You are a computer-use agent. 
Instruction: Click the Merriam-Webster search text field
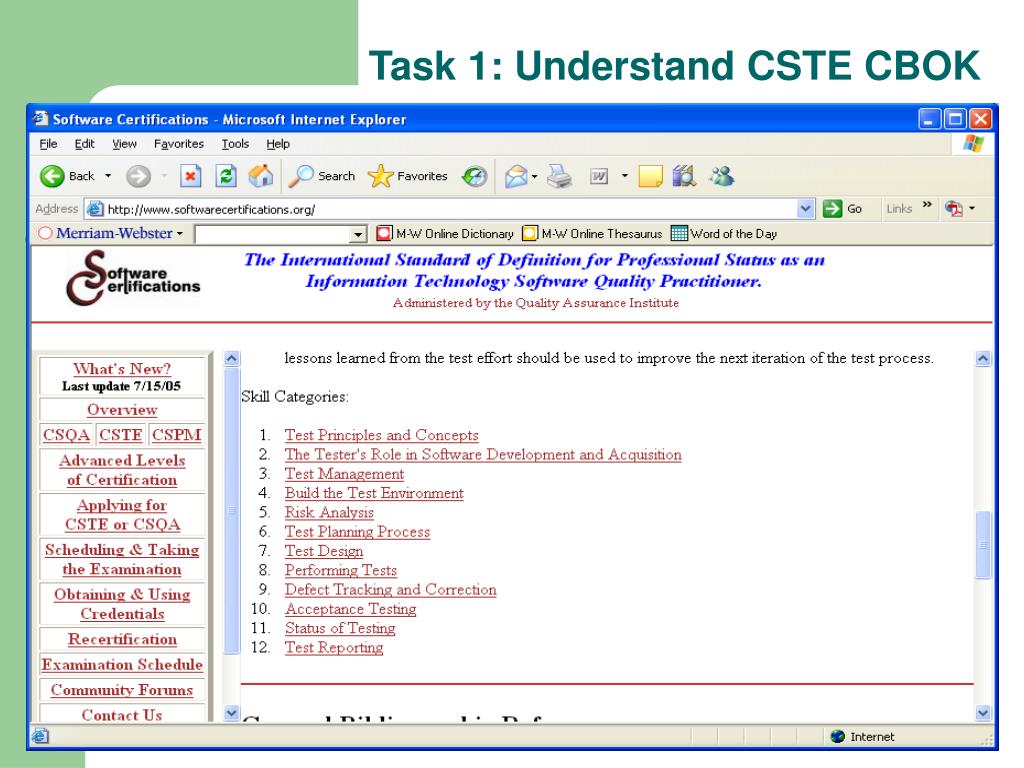click(x=273, y=234)
